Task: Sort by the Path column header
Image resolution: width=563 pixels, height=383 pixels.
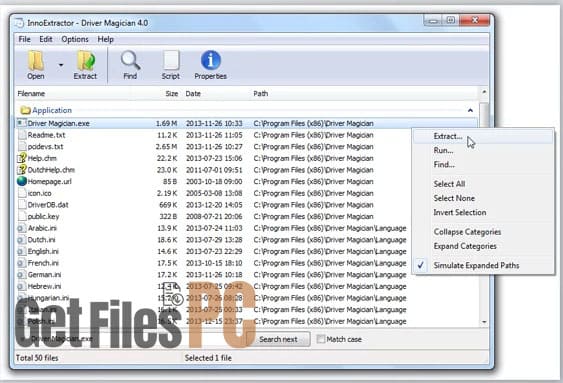Action: pyautogui.click(x=261, y=94)
